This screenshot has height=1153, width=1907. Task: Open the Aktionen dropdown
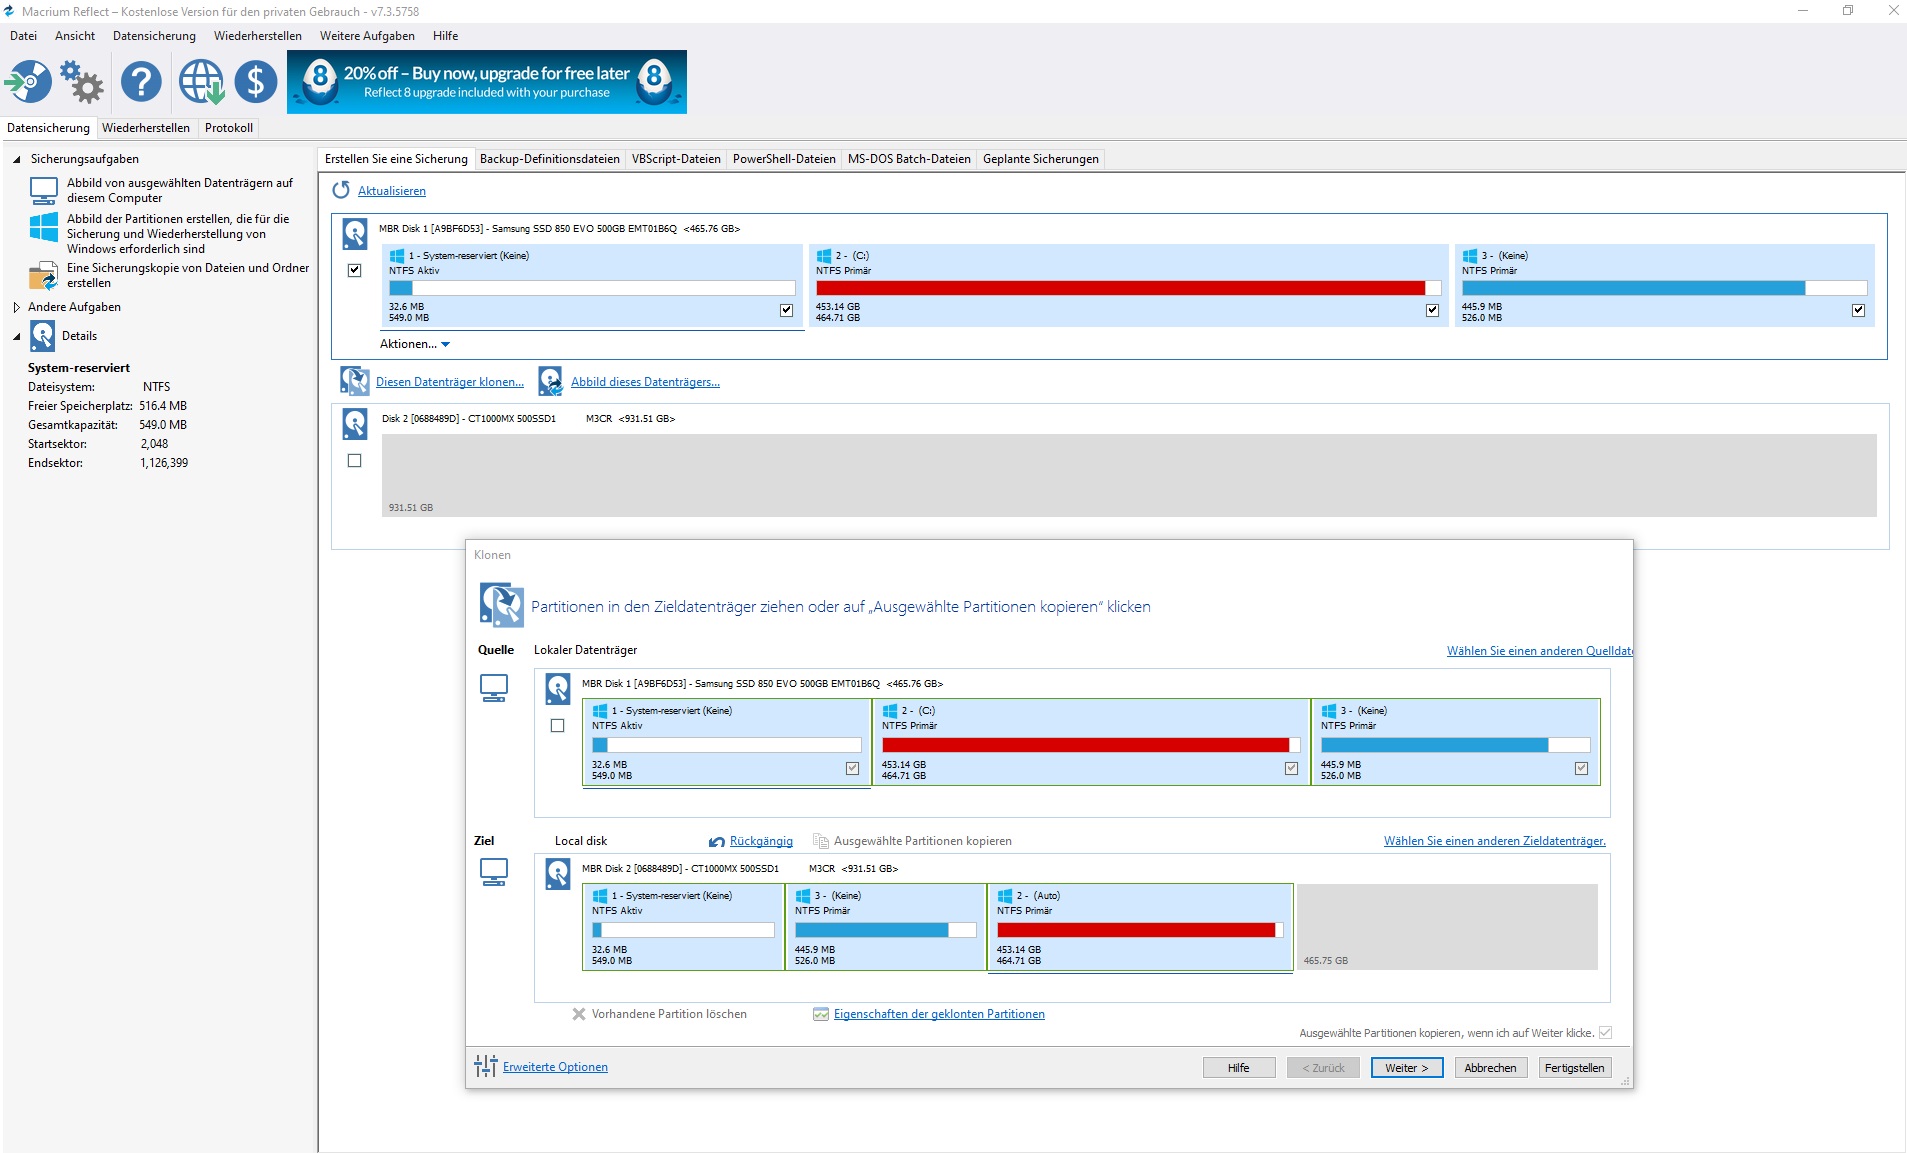point(415,344)
